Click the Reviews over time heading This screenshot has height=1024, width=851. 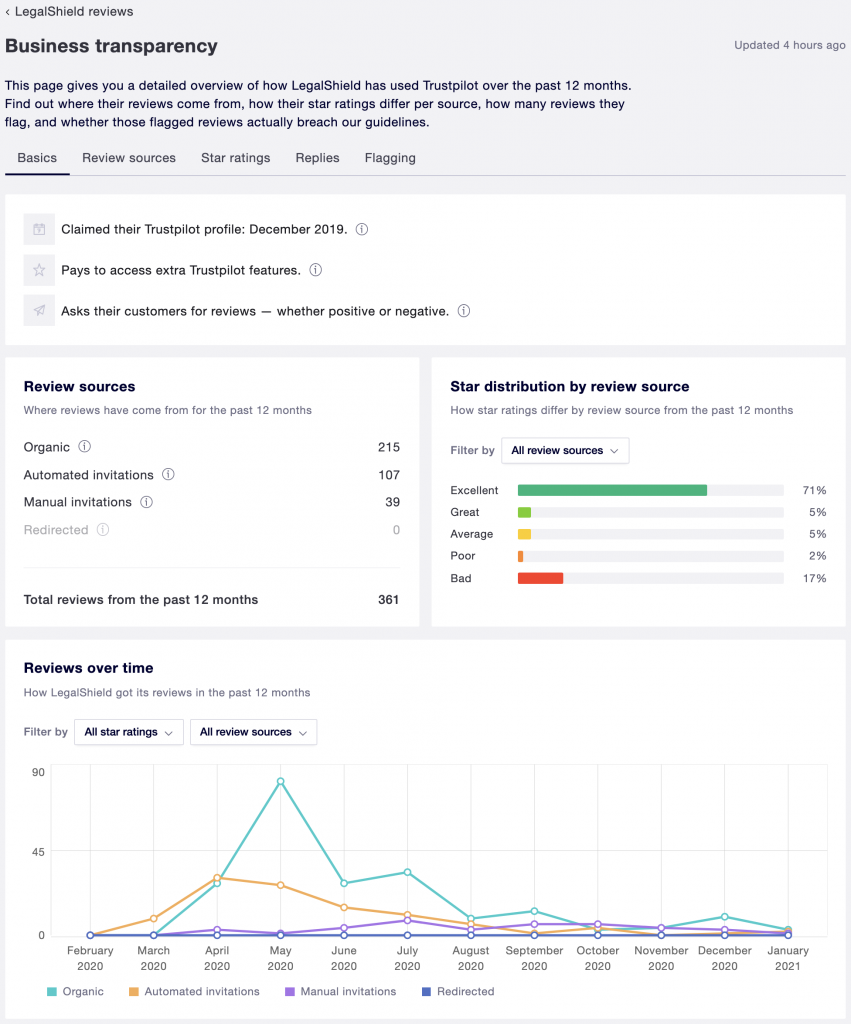[89, 668]
